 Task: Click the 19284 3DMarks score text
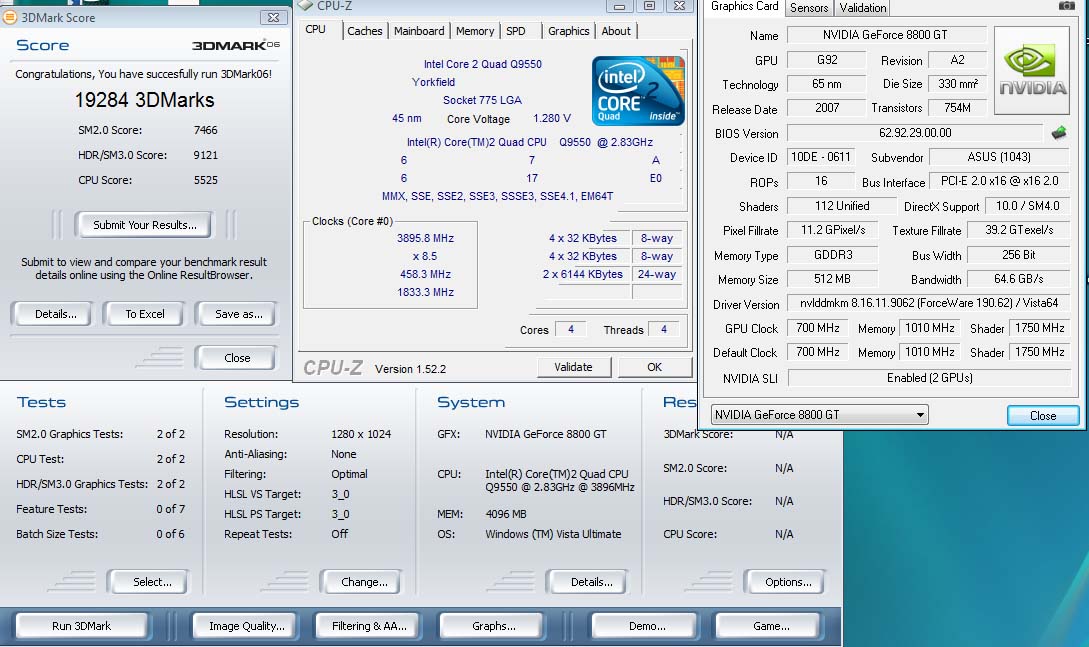point(144,100)
